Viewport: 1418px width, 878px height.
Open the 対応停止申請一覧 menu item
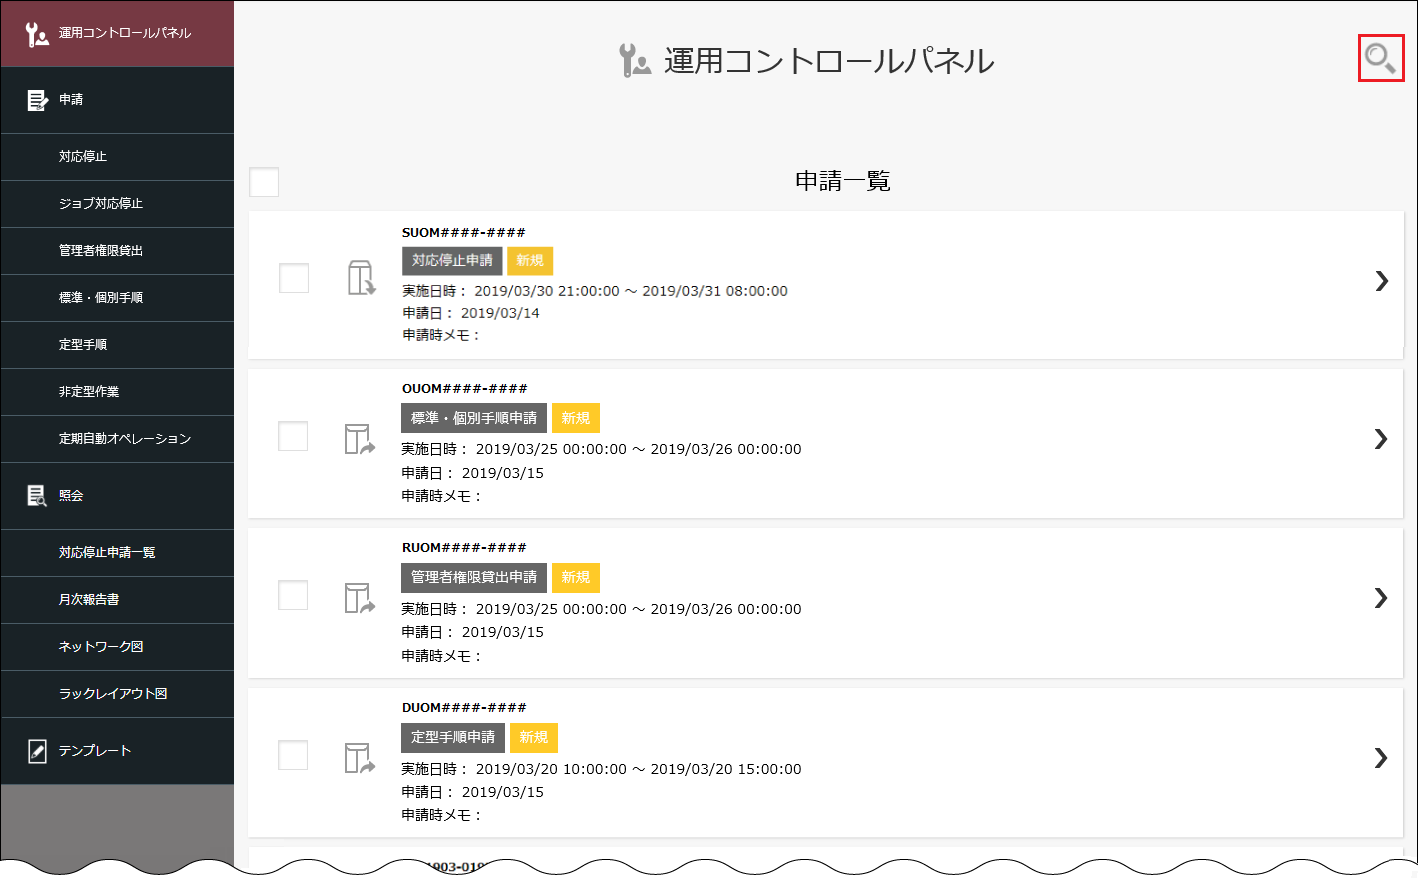[x=117, y=553]
